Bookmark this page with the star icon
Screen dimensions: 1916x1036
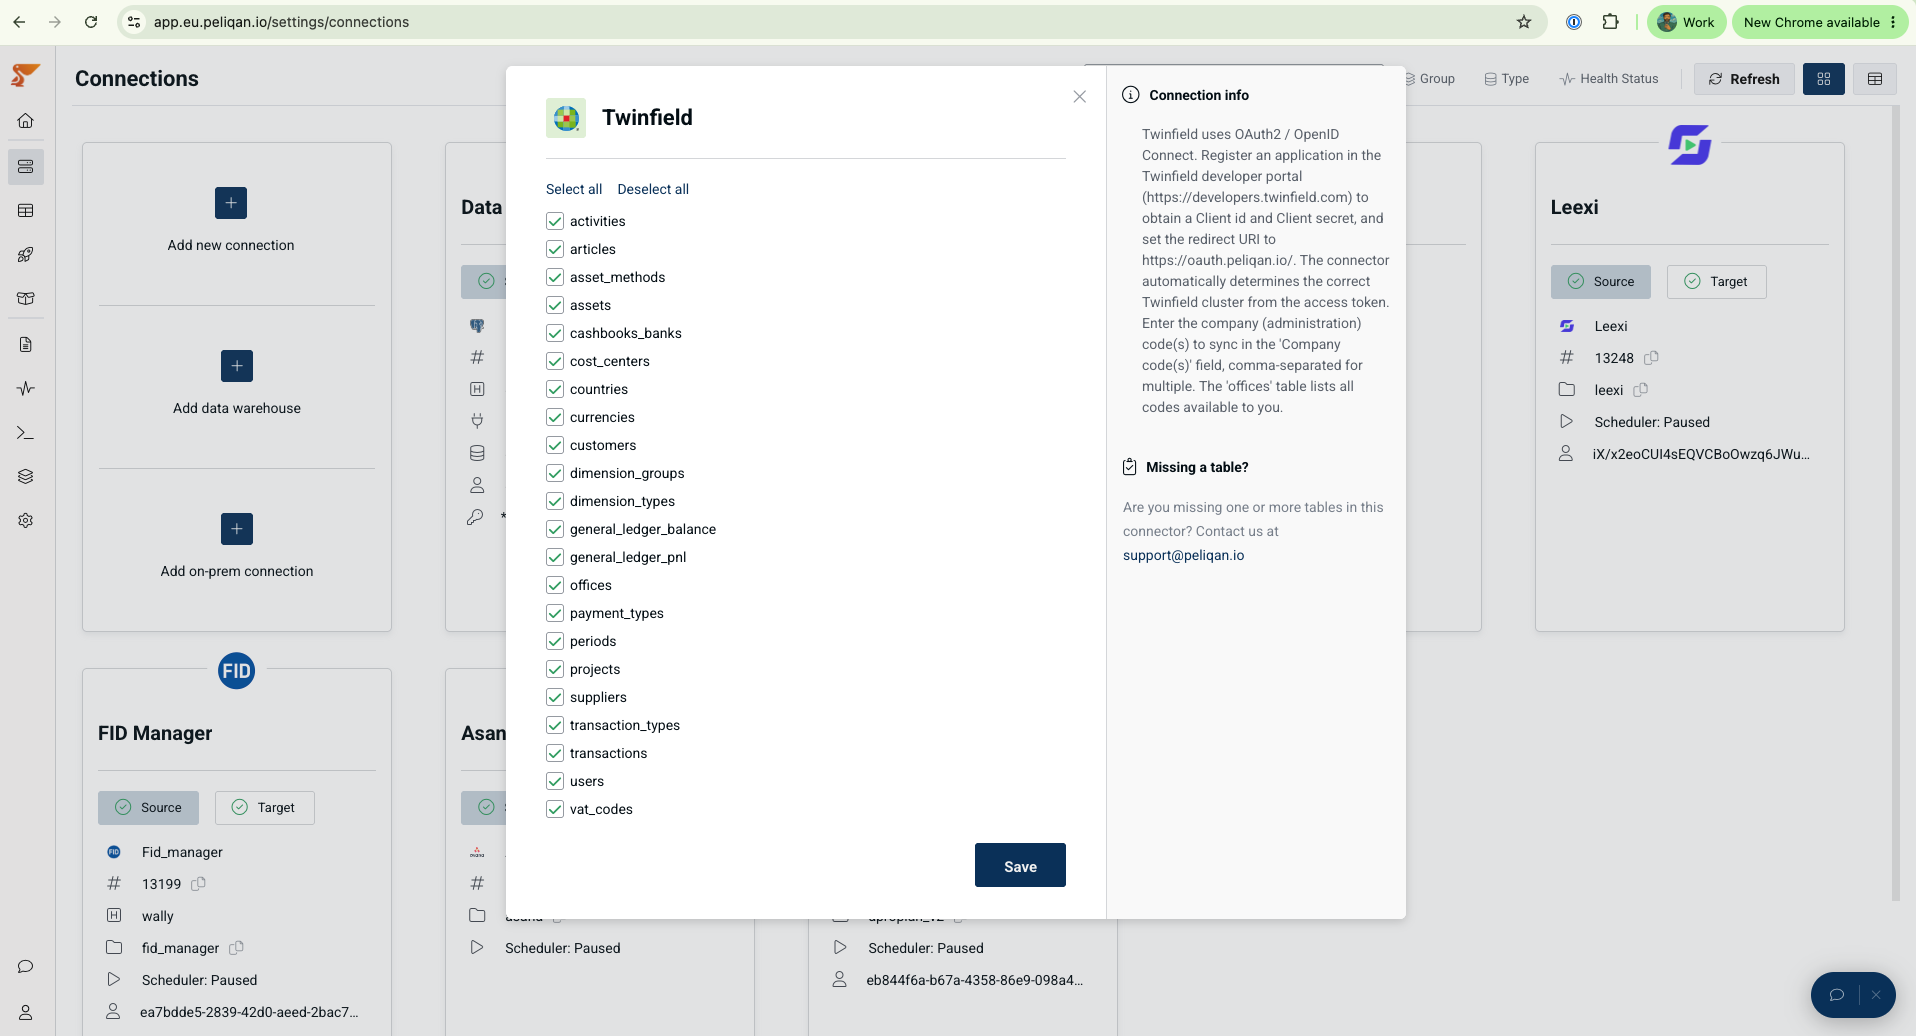tap(1524, 22)
